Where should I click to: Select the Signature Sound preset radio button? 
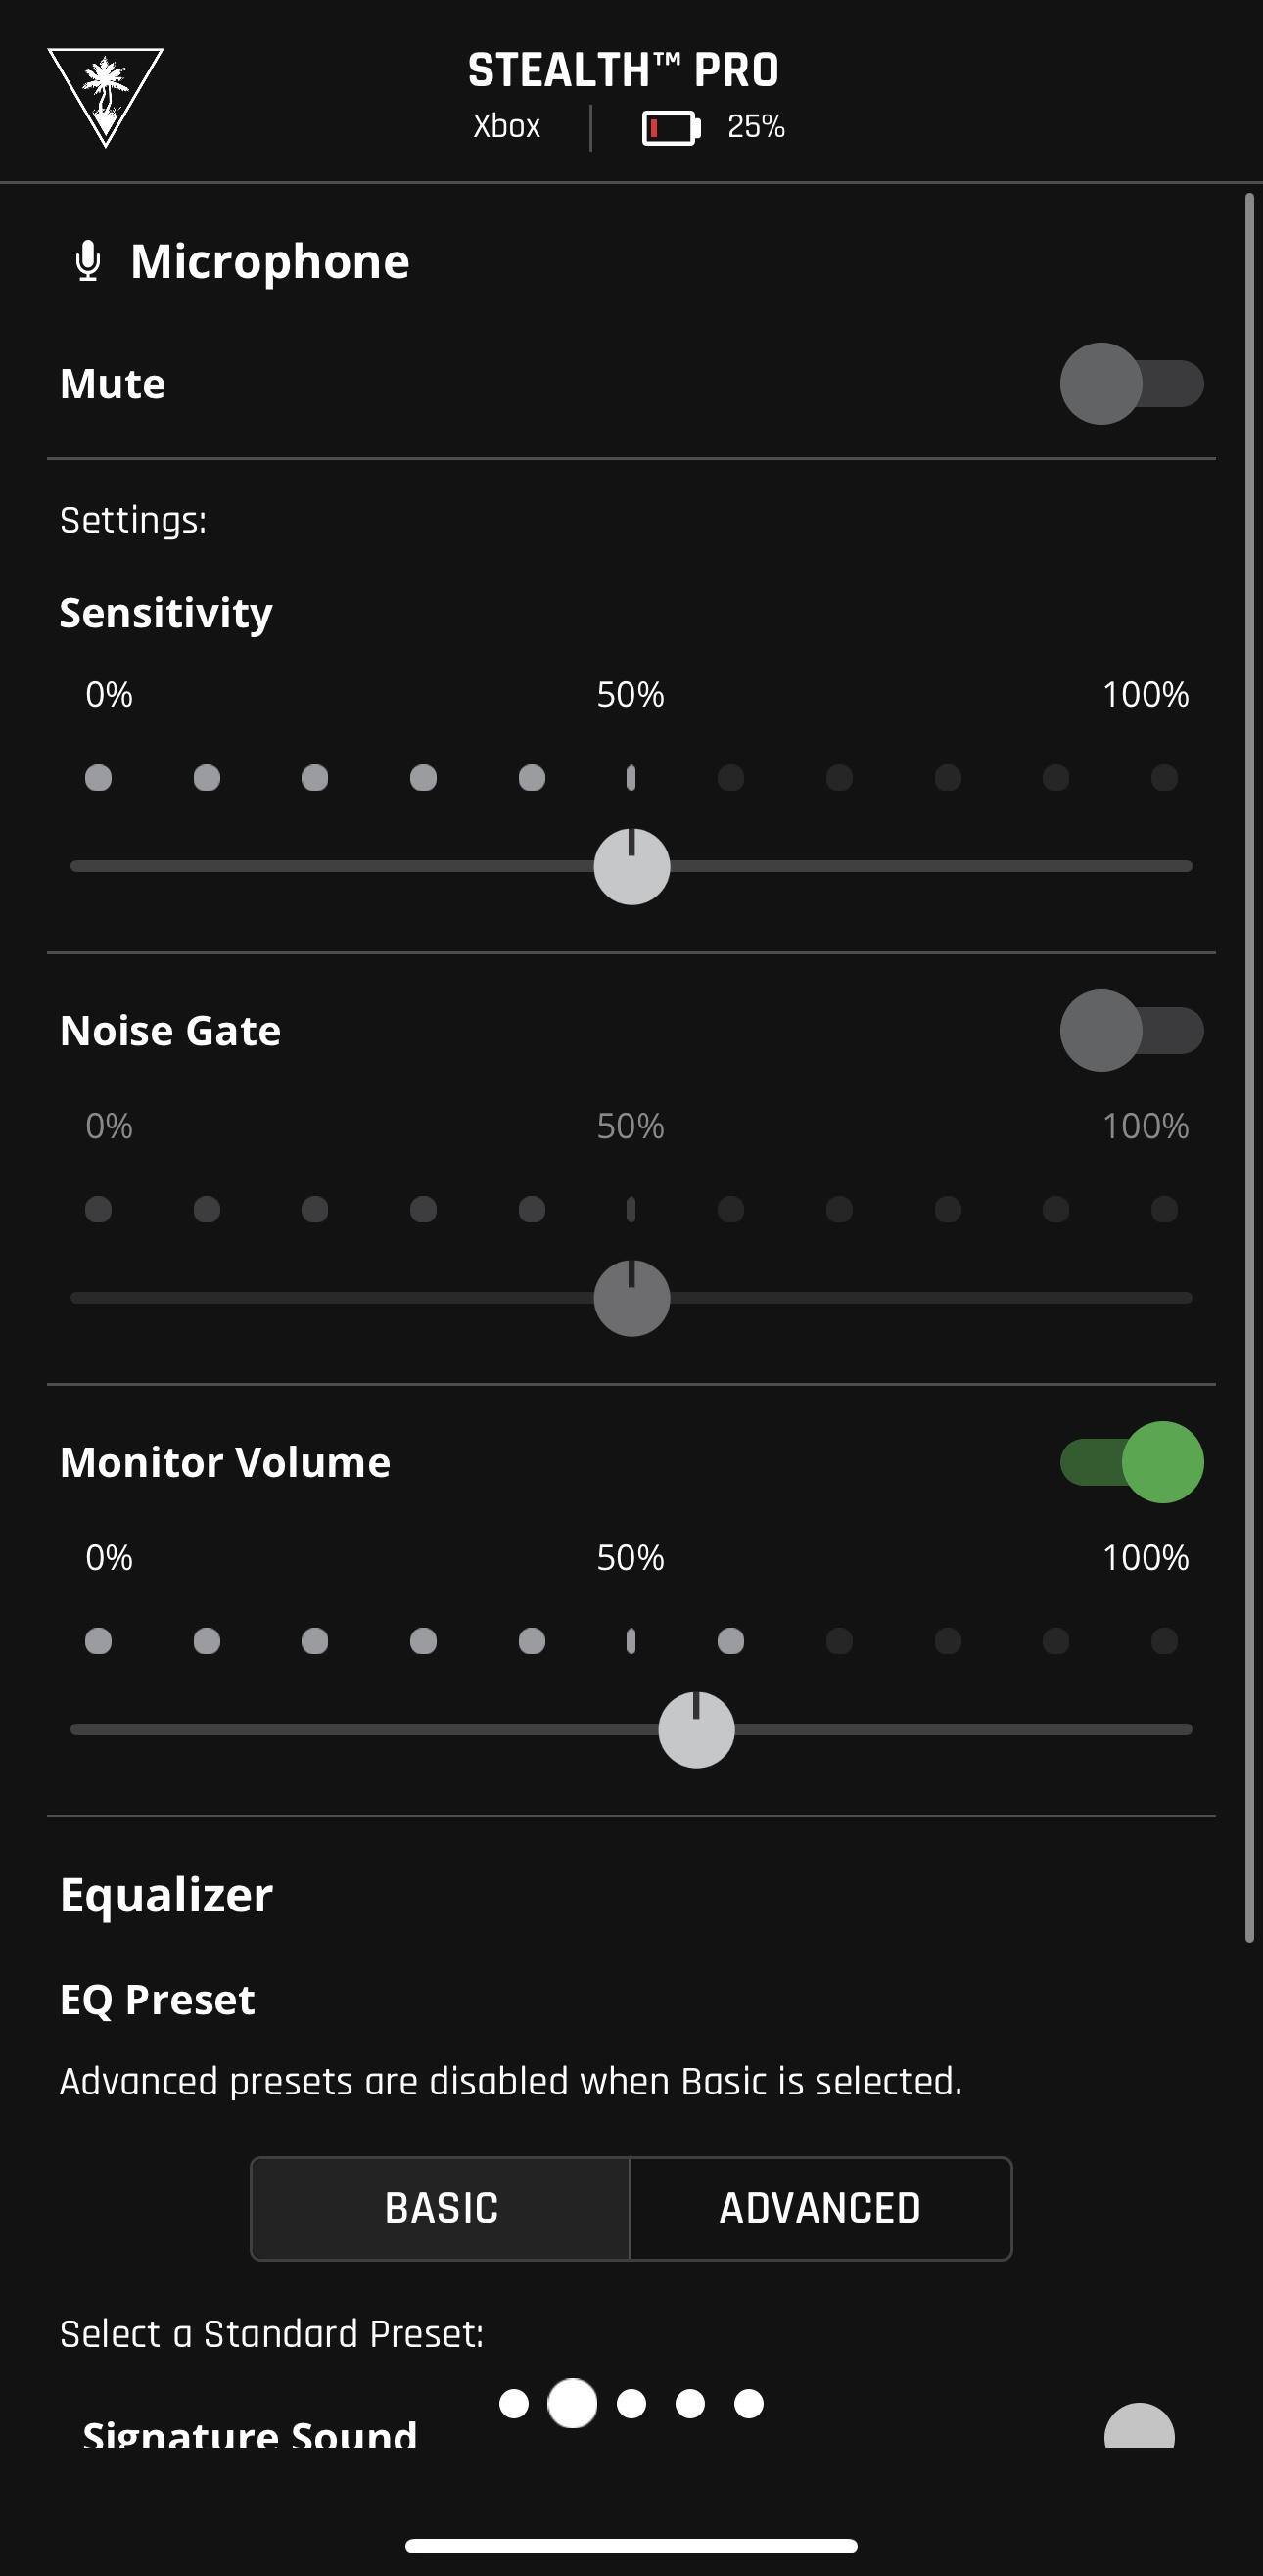(1139, 2428)
